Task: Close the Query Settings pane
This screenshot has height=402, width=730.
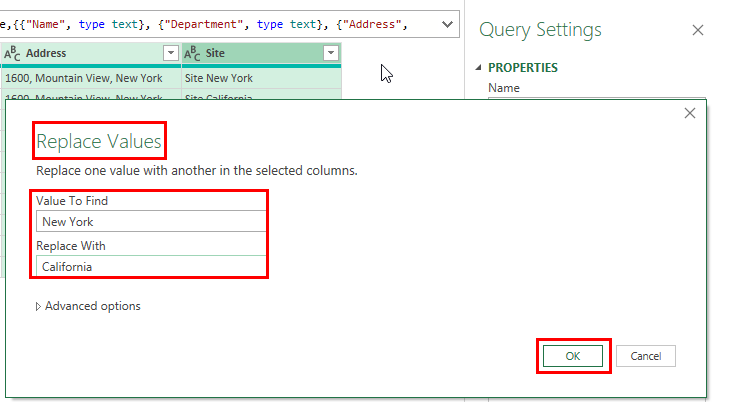Action: pyautogui.click(x=697, y=30)
